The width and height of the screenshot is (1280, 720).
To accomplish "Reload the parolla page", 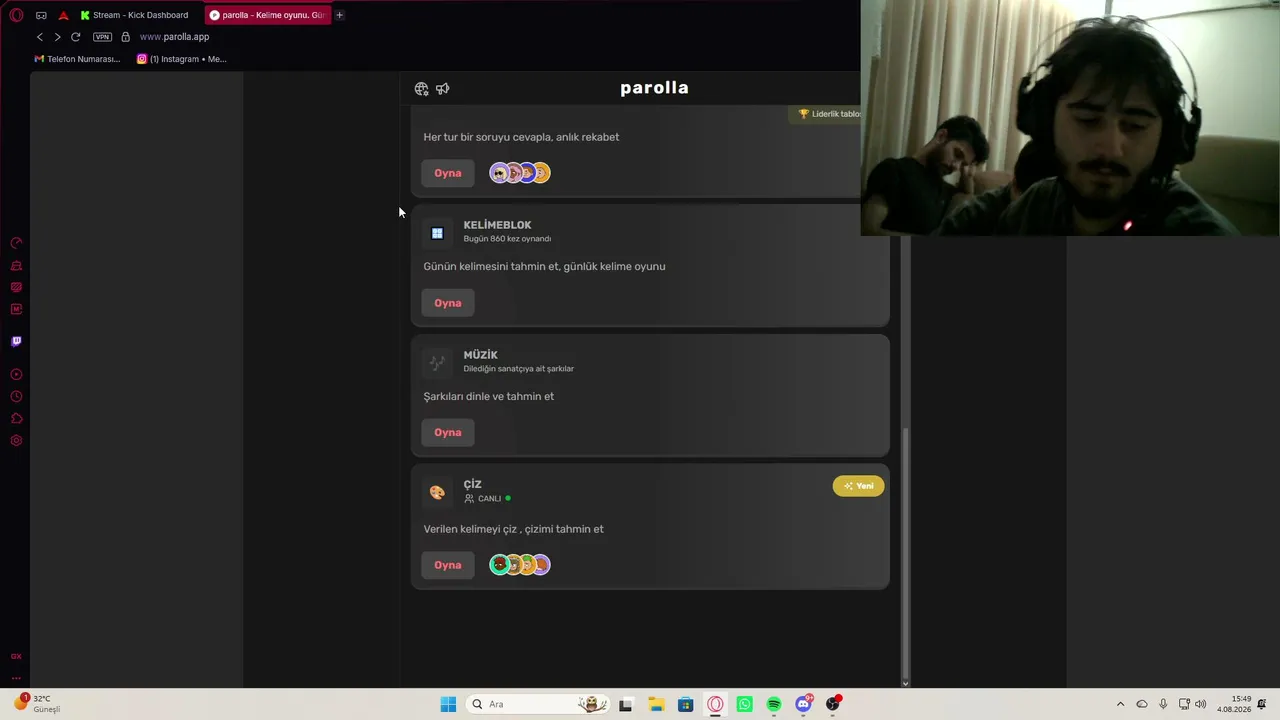I will coord(75,37).
